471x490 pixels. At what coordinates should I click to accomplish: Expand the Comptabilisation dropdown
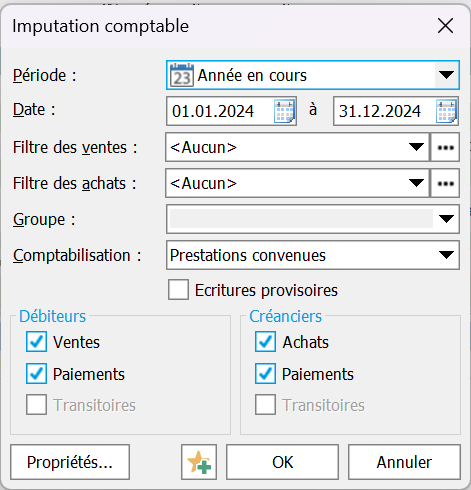point(446,255)
